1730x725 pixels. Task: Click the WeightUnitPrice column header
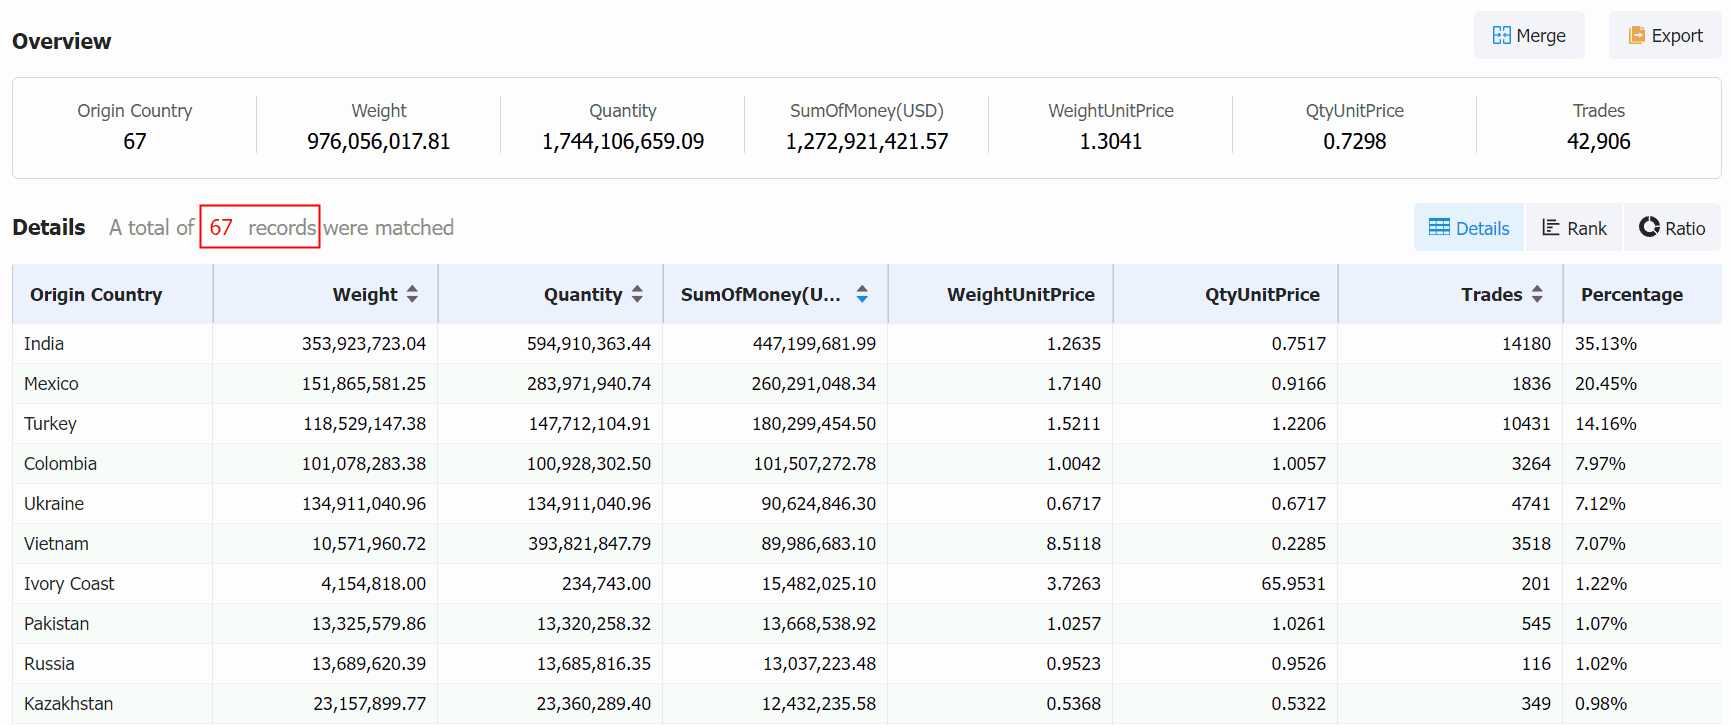coord(1021,294)
